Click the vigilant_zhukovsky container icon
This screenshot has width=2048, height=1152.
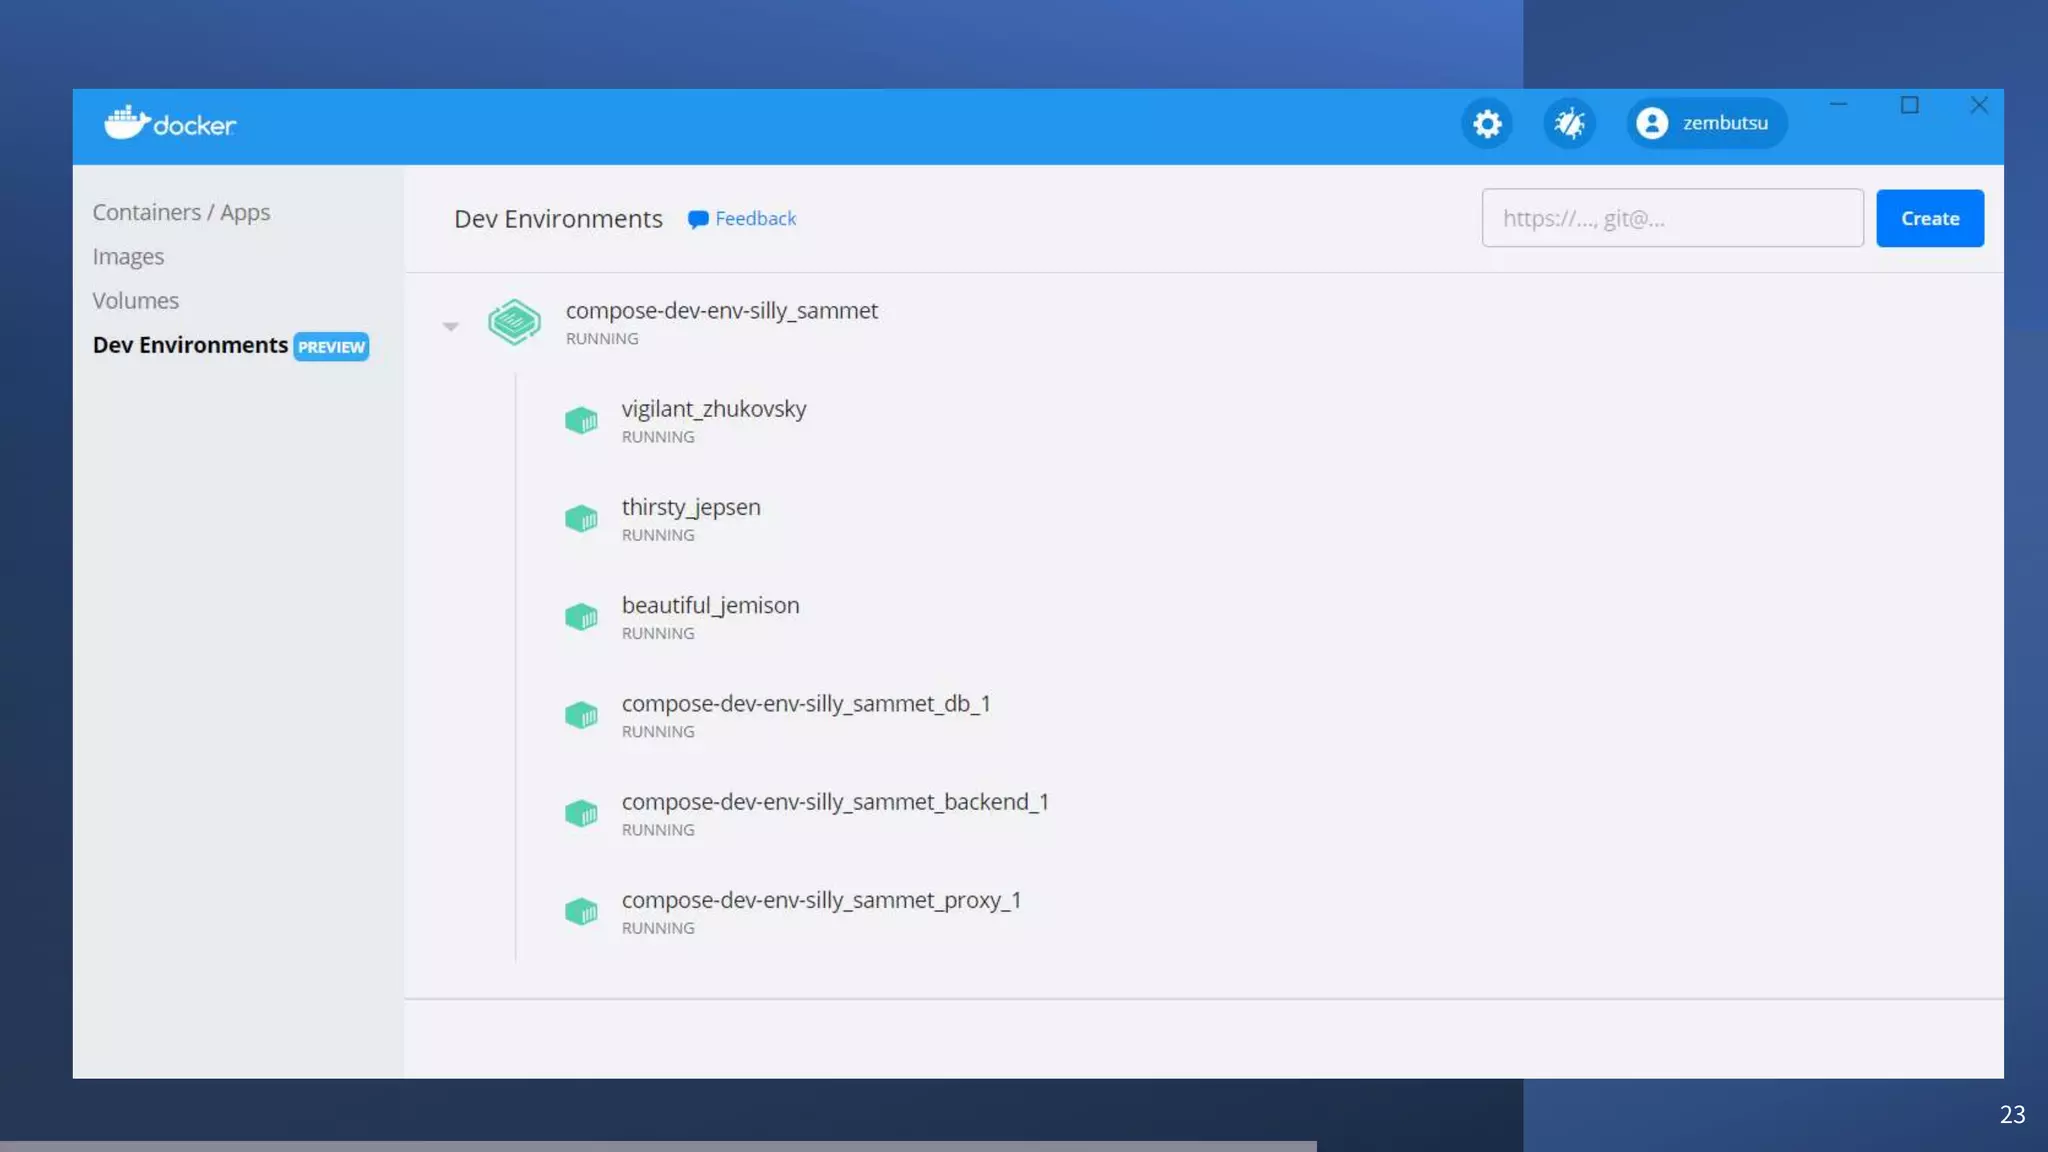[581, 421]
